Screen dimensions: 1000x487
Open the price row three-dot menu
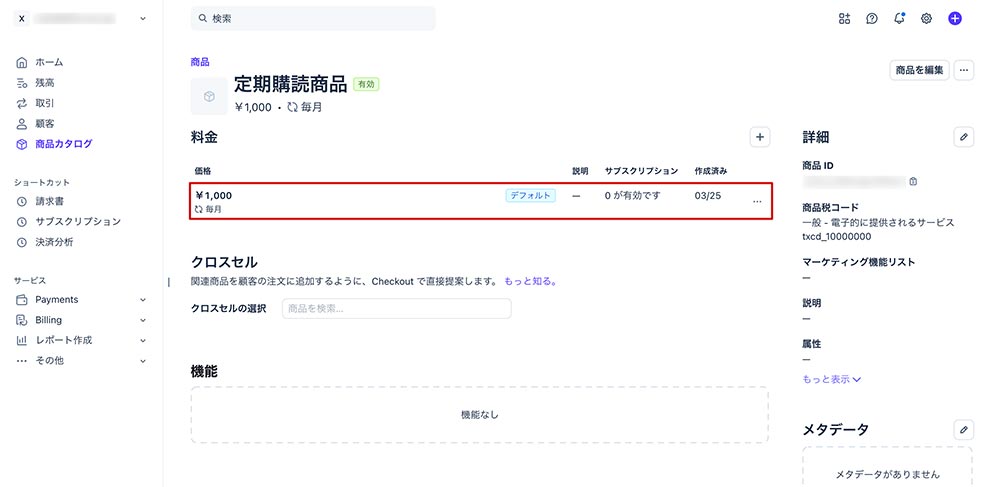pyautogui.click(x=756, y=202)
